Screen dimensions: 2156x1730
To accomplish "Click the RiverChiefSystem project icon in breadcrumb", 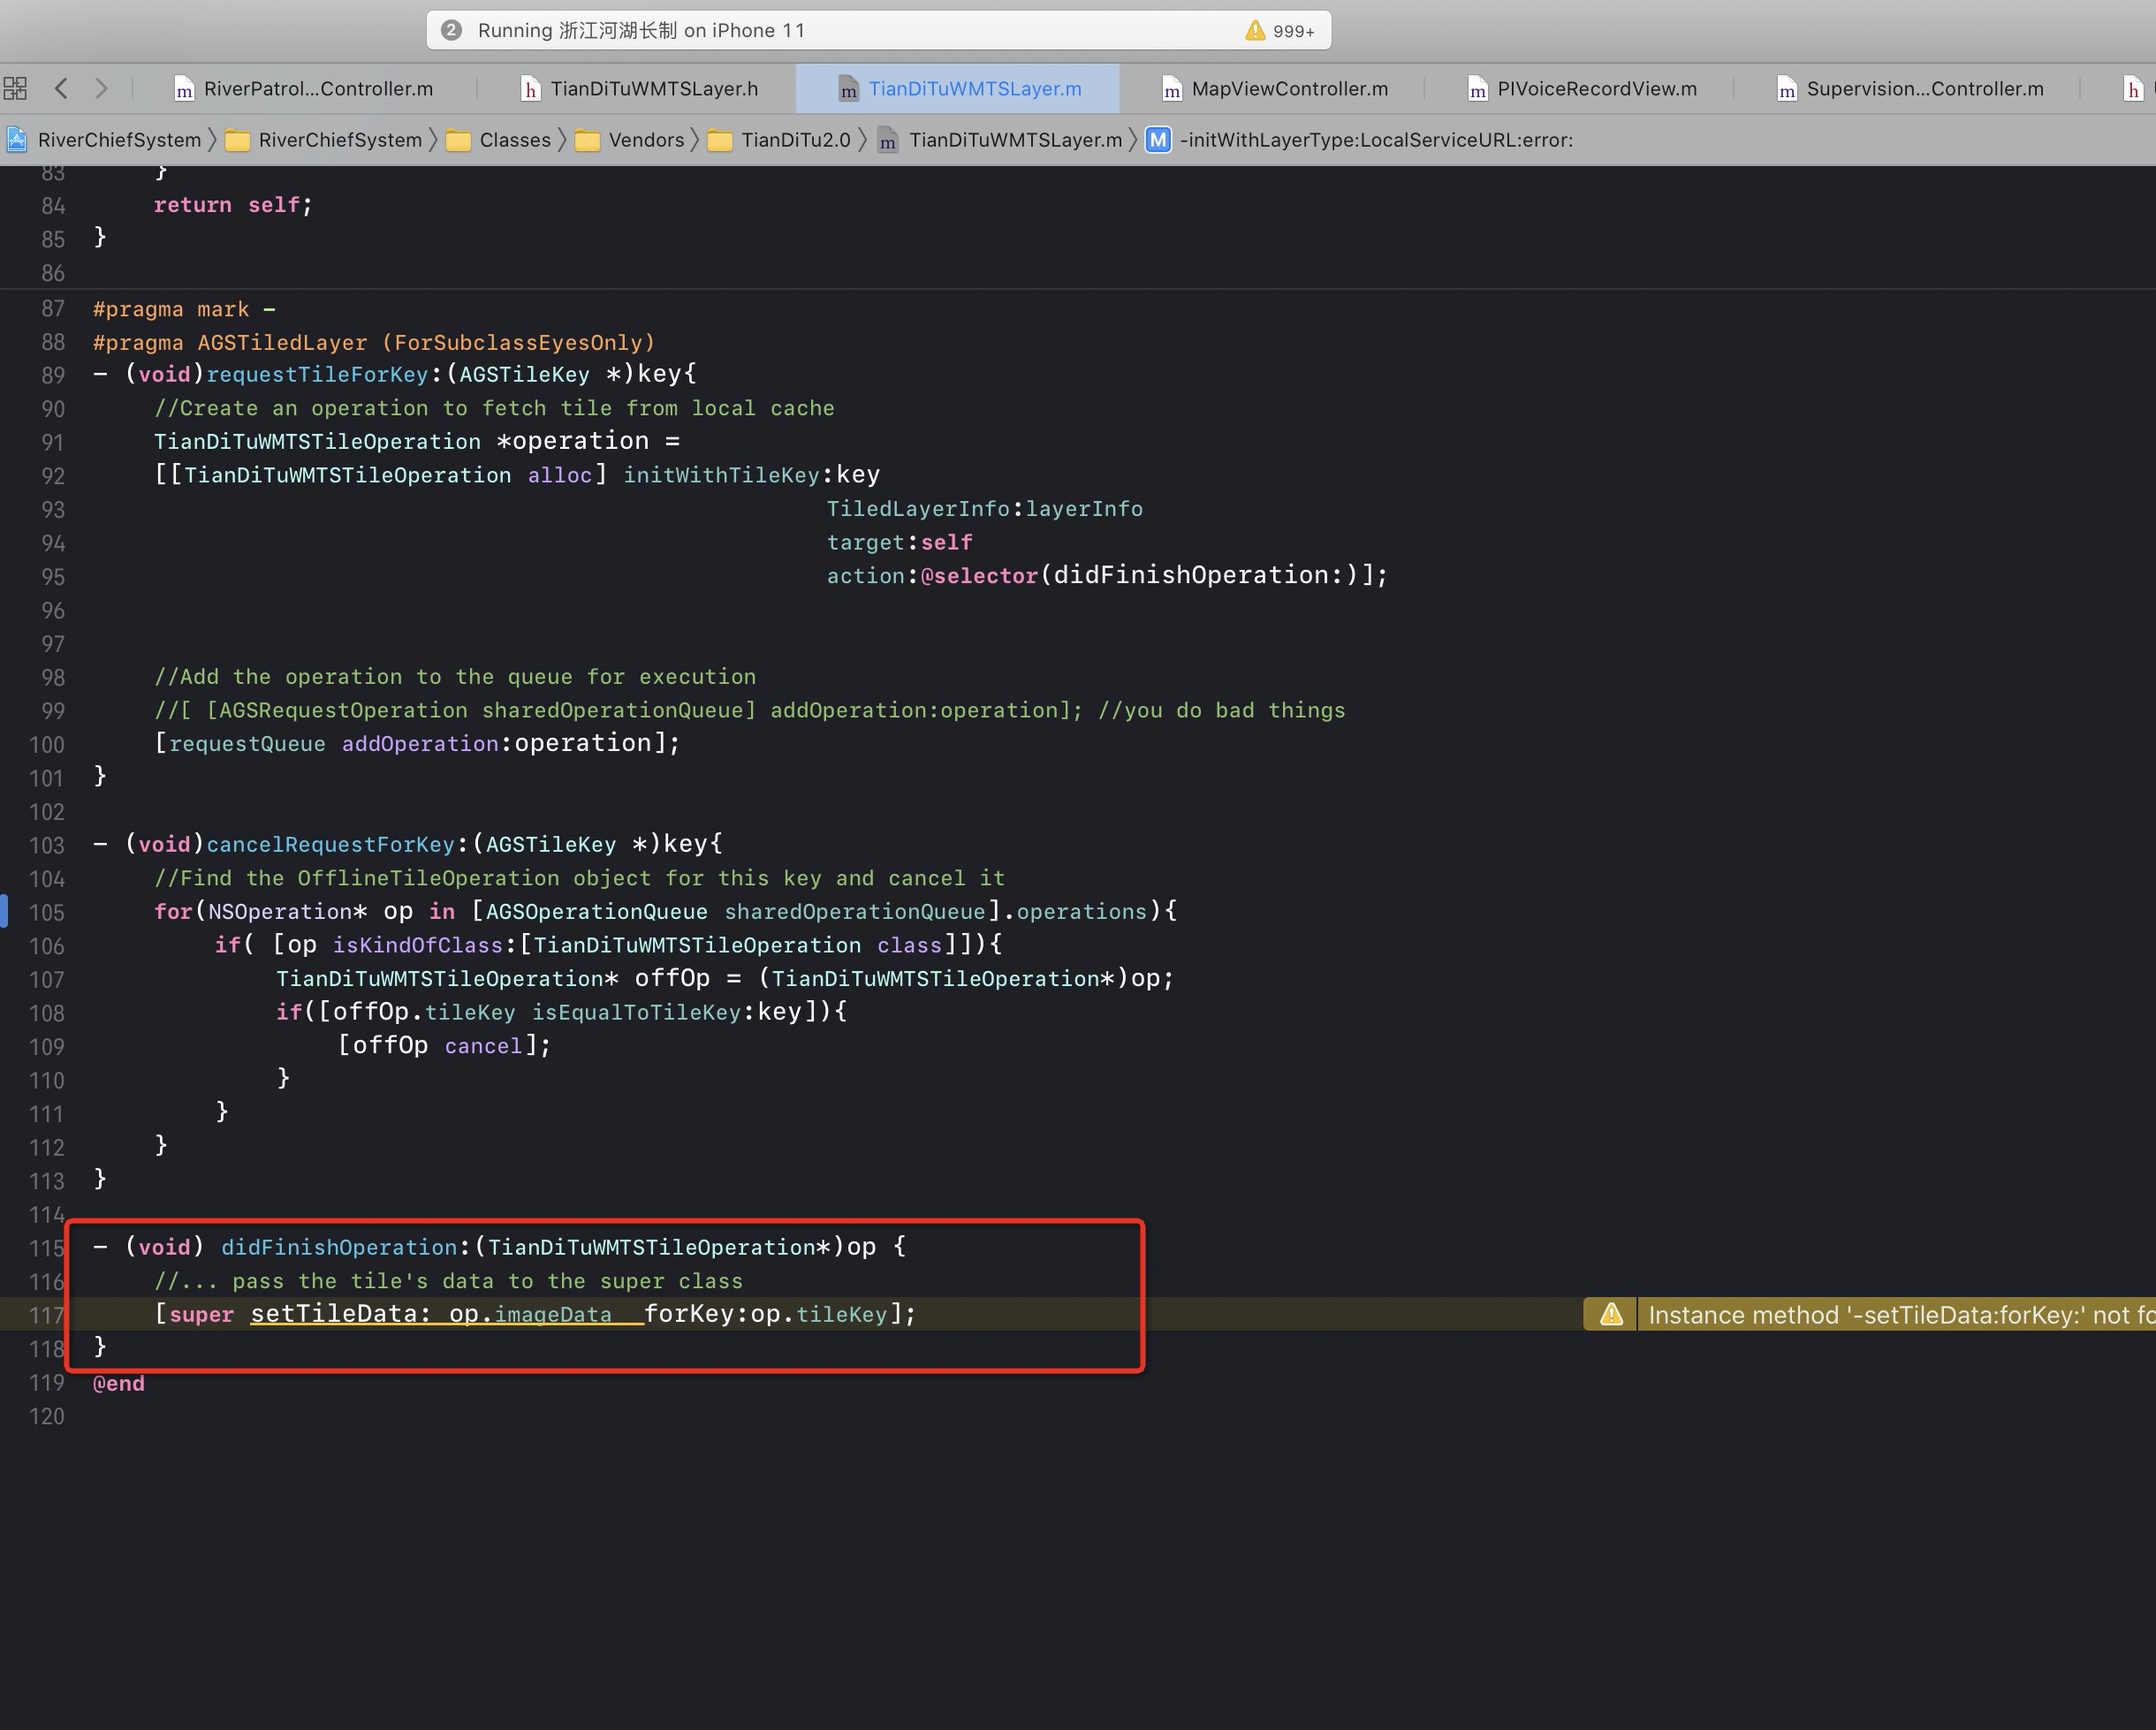I will [17, 140].
